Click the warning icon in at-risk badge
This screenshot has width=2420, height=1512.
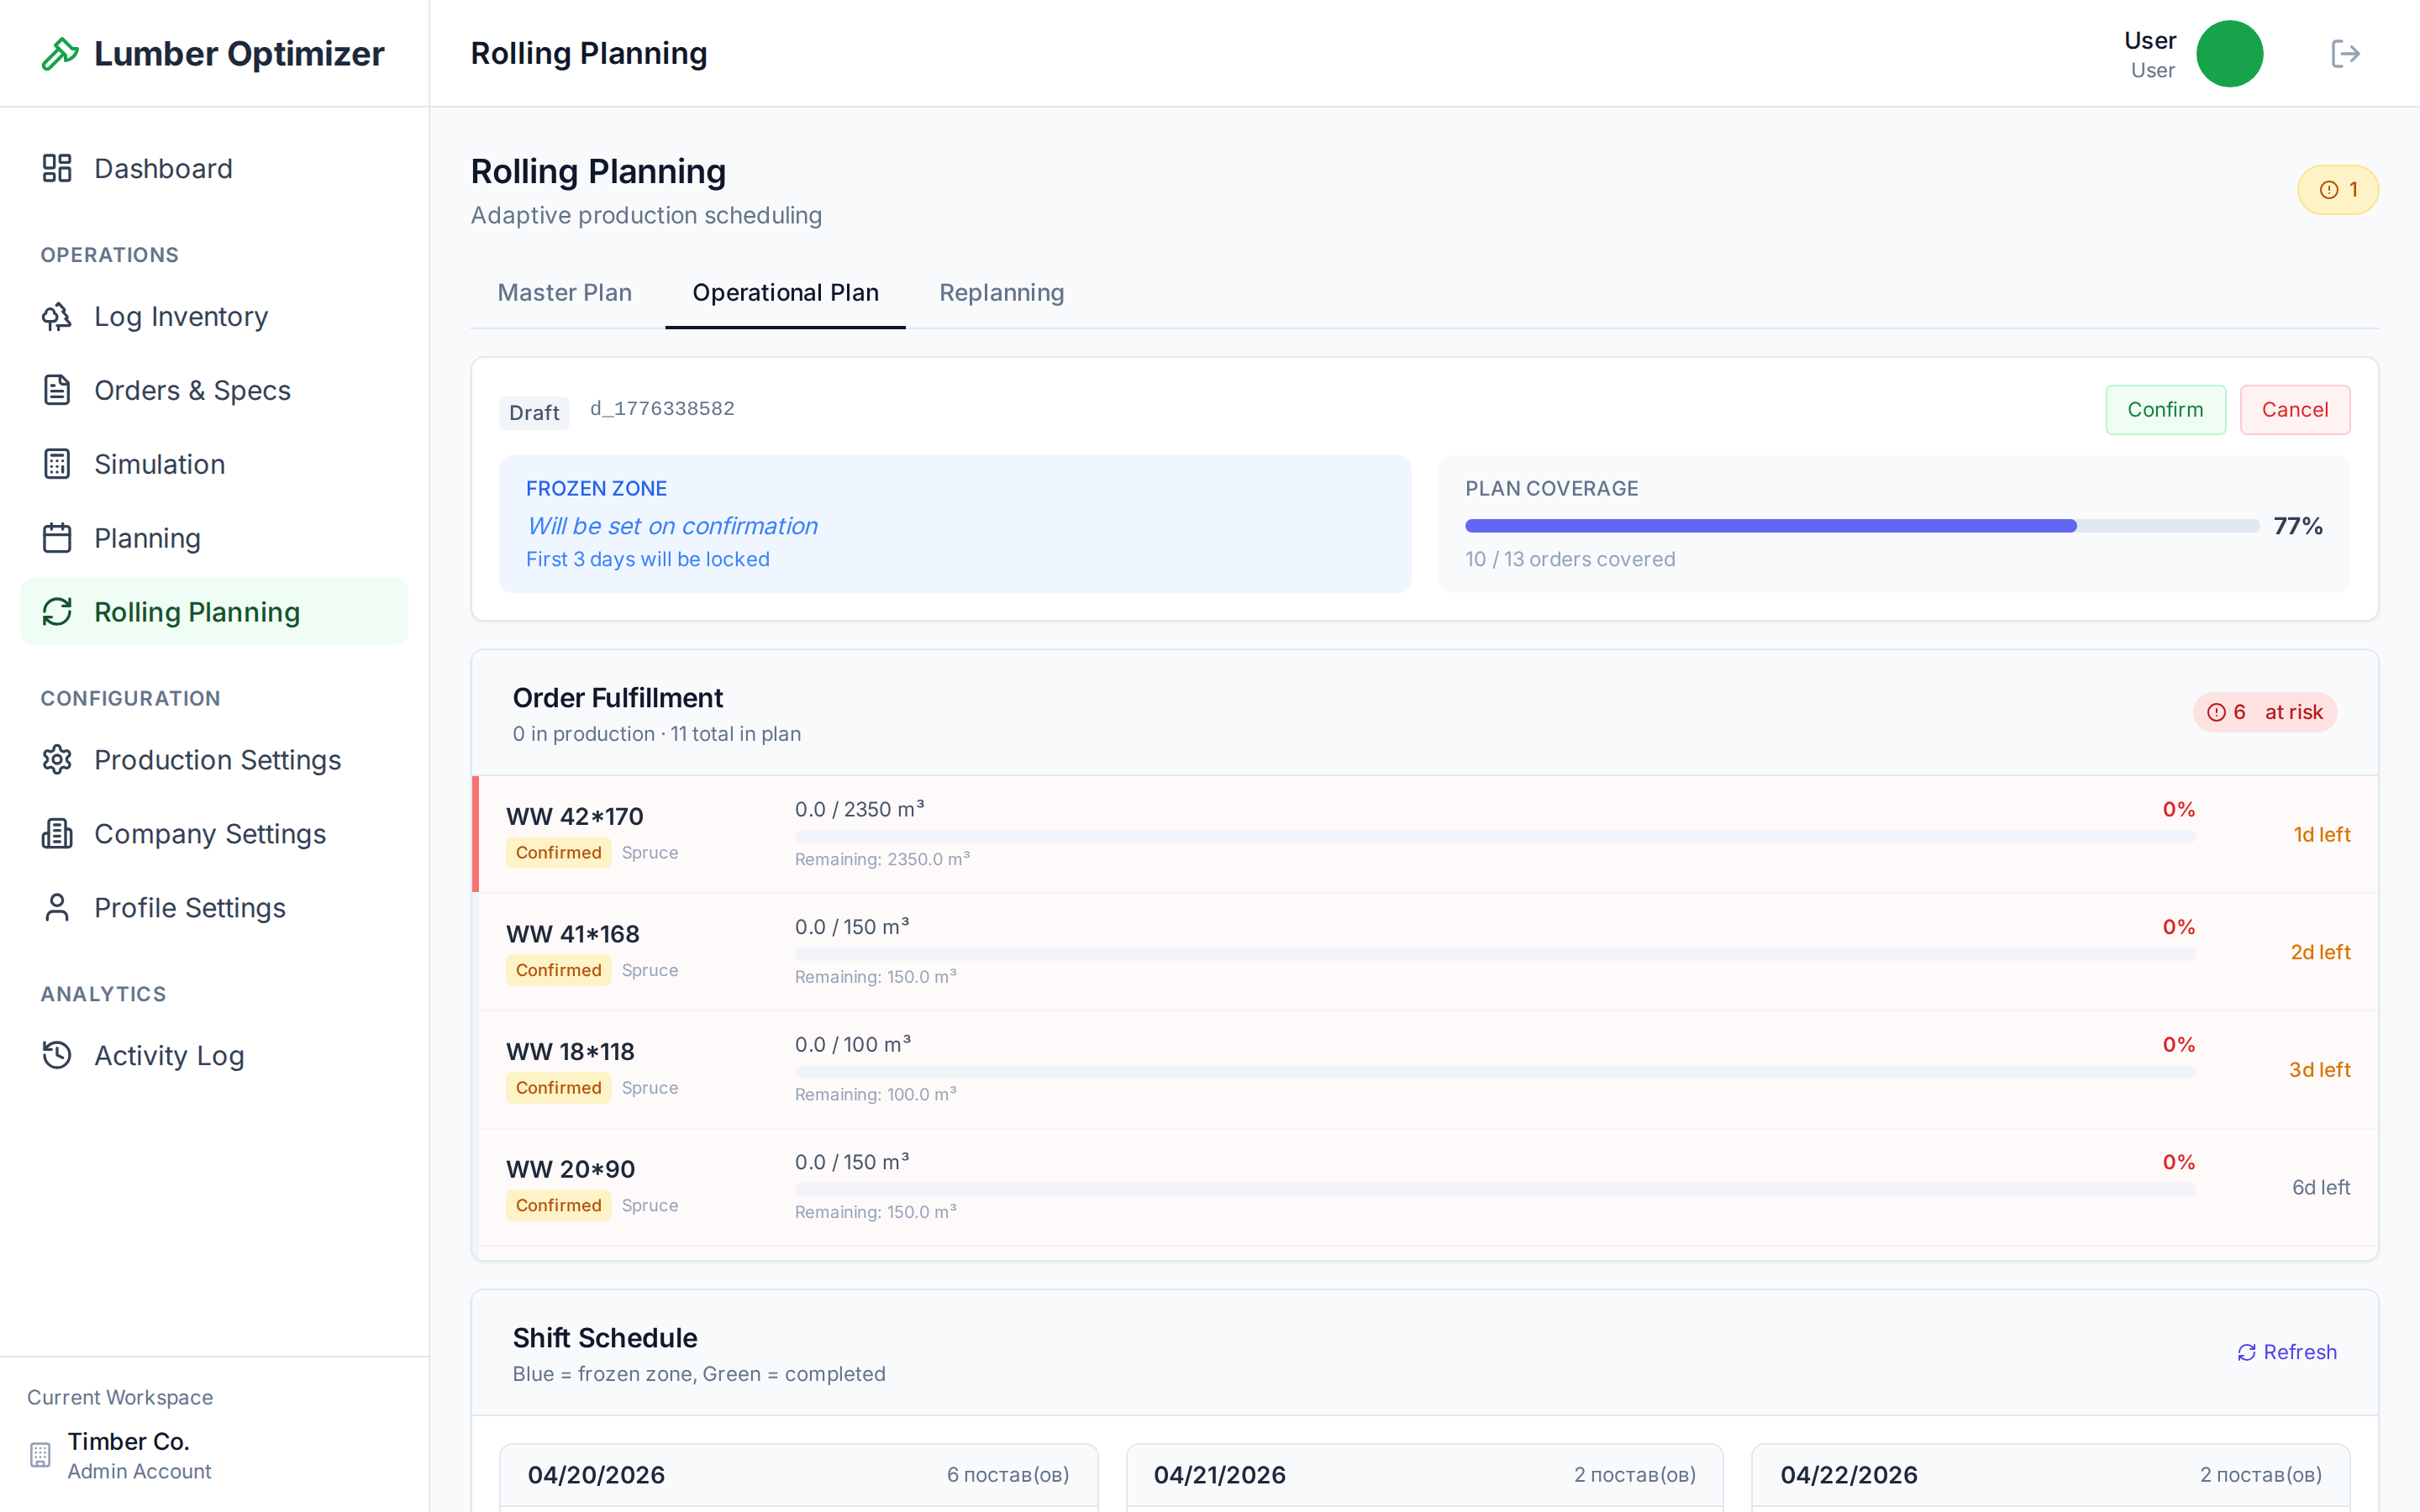coord(2216,712)
